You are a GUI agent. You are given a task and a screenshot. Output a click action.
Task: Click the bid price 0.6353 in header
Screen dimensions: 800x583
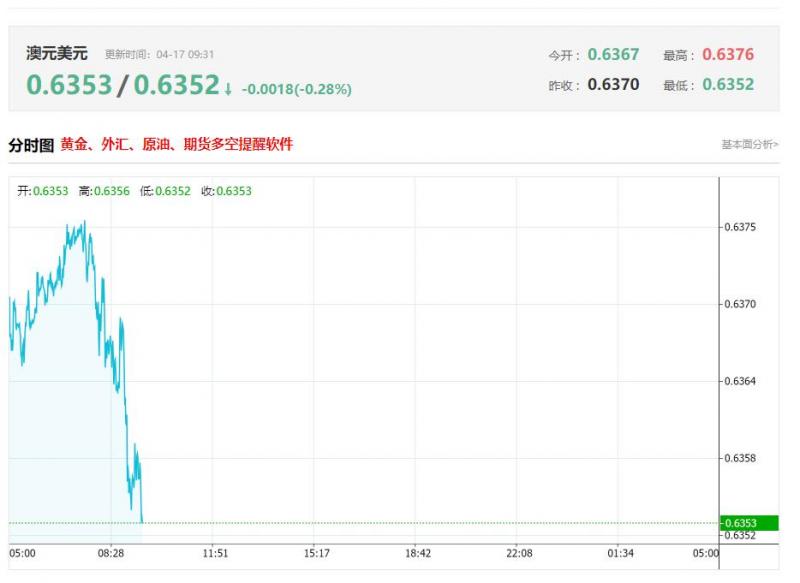pyautogui.click(x=69, y=85)
